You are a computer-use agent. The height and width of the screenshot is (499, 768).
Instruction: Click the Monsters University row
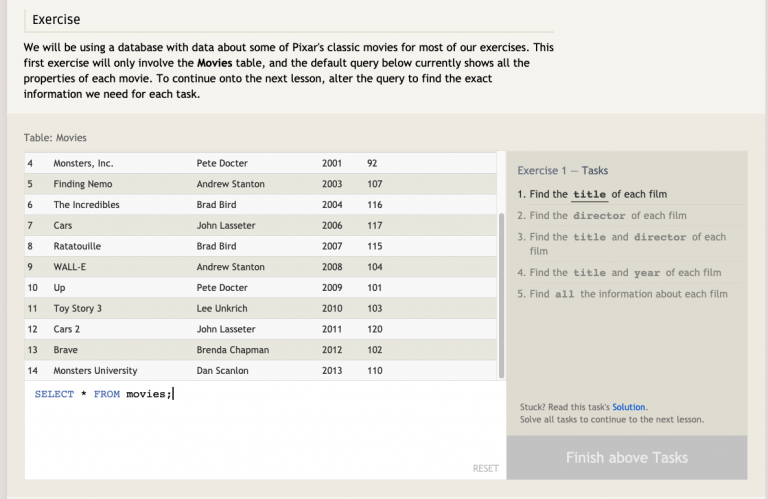pos(261,371)
